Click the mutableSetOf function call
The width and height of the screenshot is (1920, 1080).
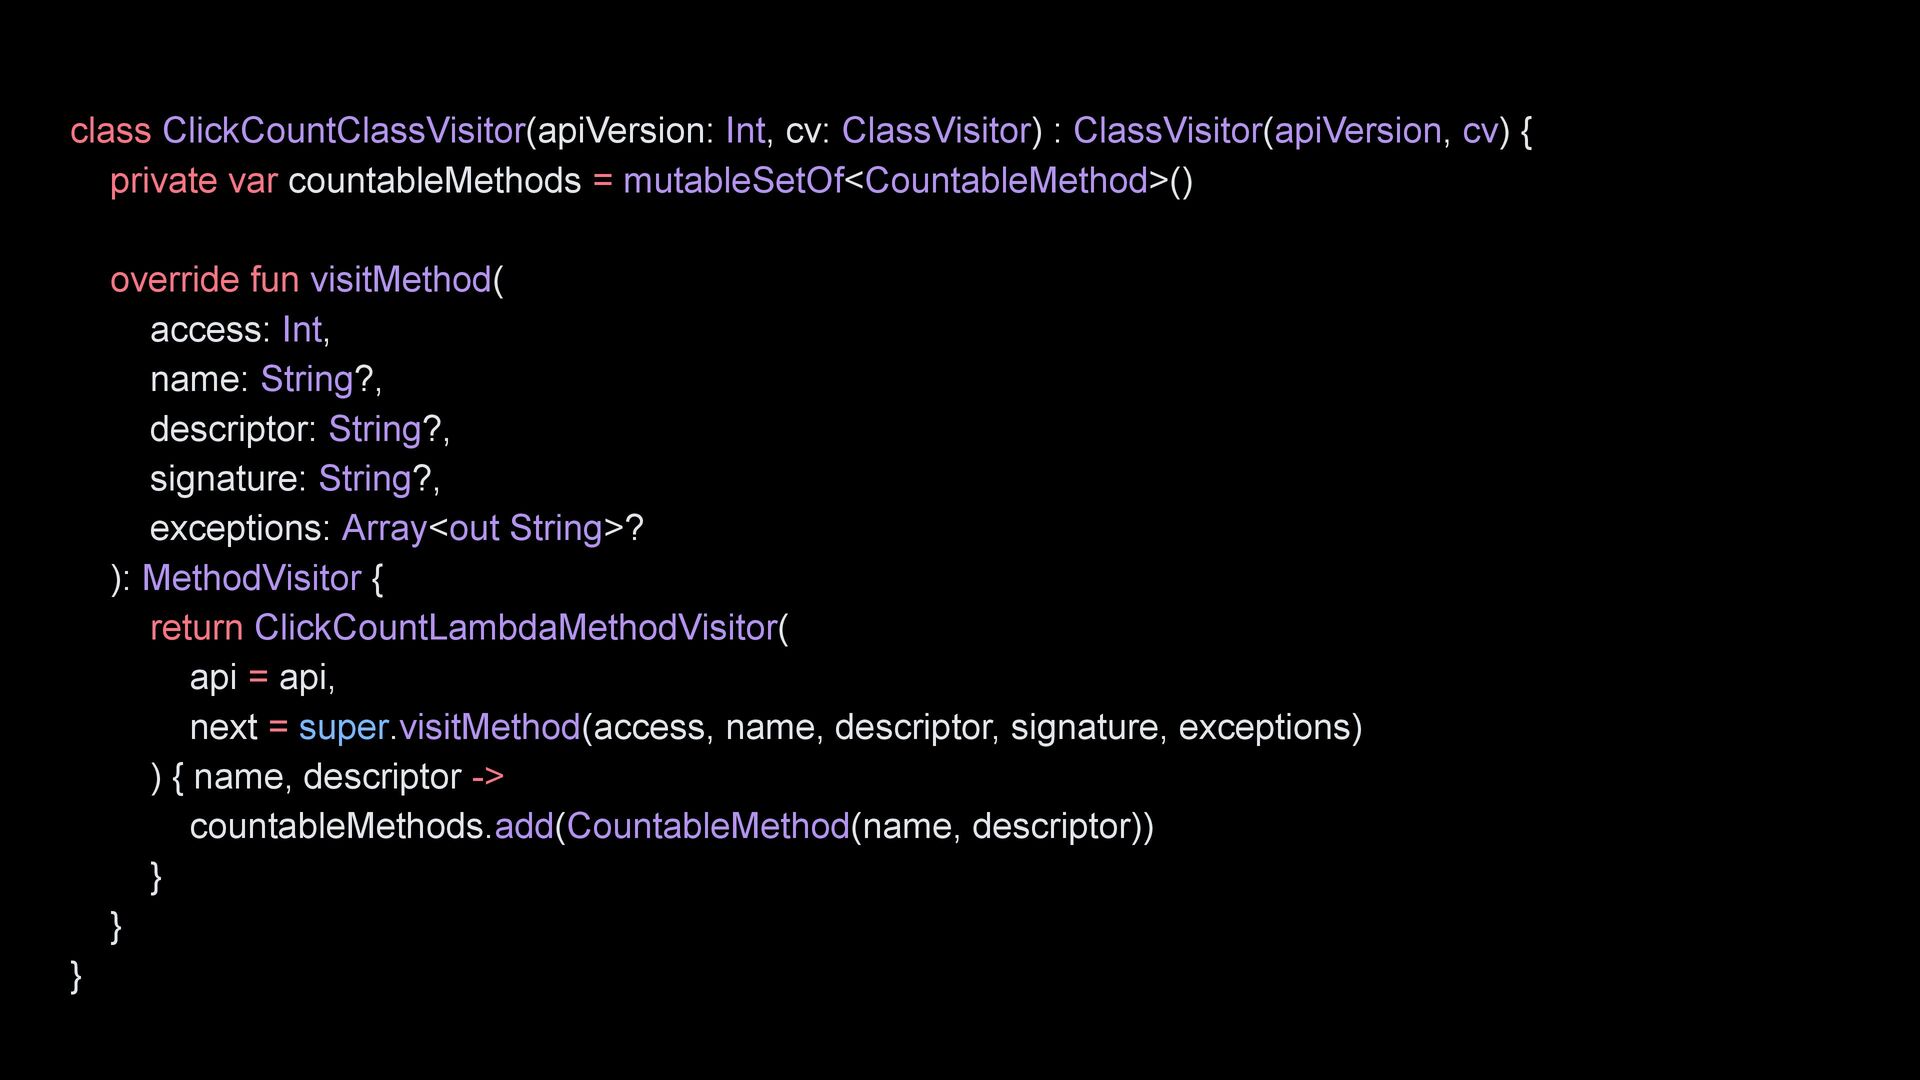[733, 181]
